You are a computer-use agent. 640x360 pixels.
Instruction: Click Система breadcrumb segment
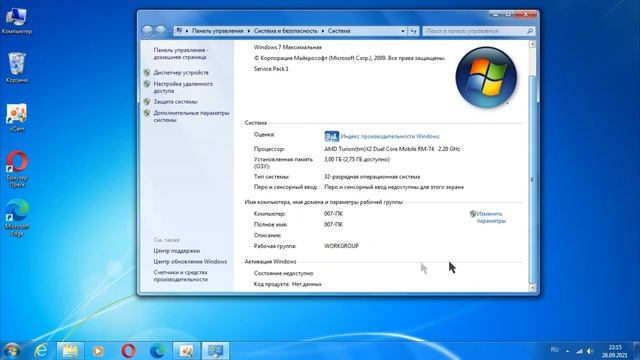coord(339,31)
